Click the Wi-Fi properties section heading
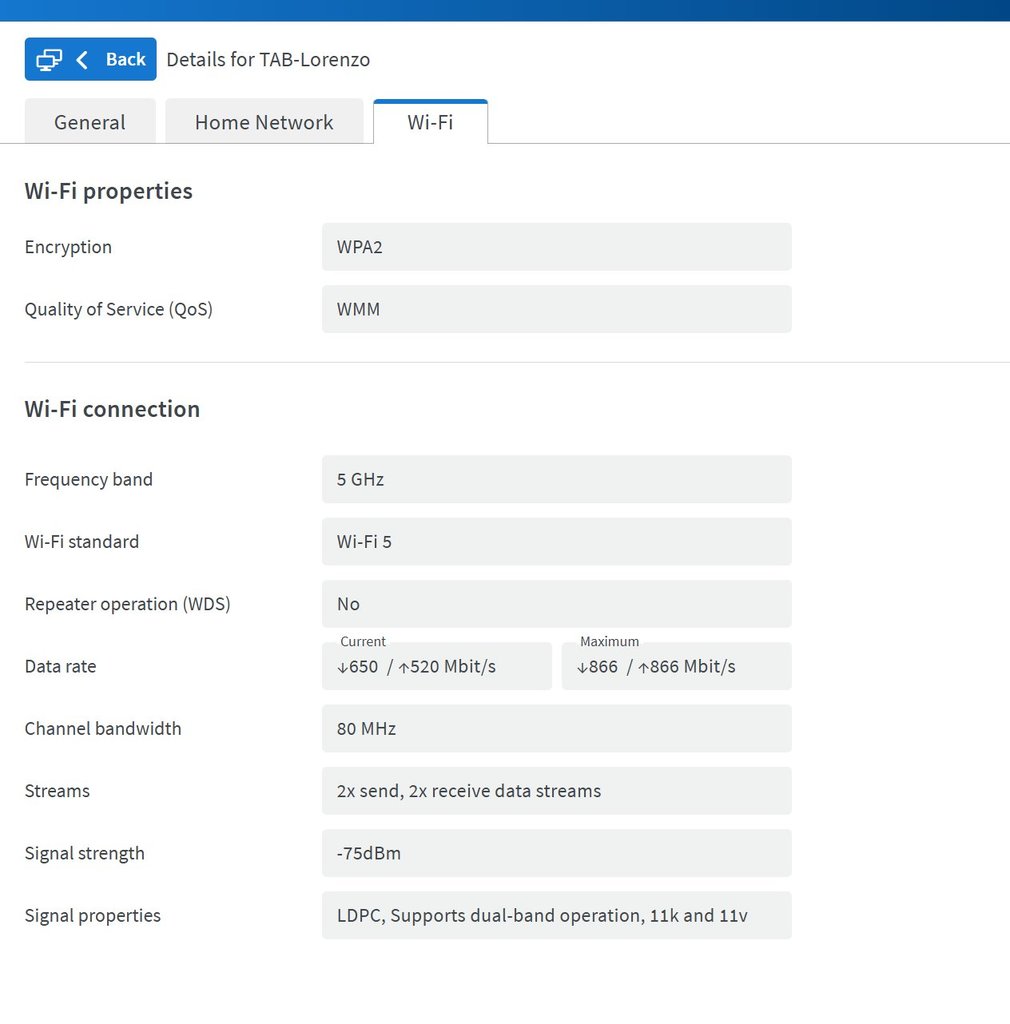 pyautogui.click(x=108, y=191)
